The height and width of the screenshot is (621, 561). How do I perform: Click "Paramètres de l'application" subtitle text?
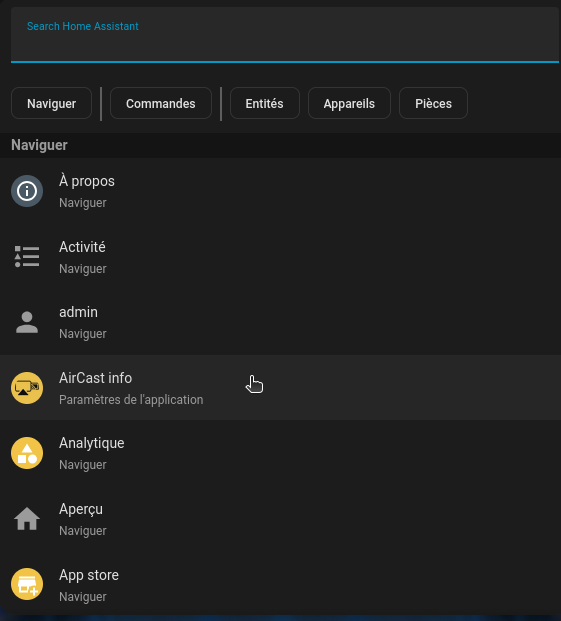click(x=131, y=400)
